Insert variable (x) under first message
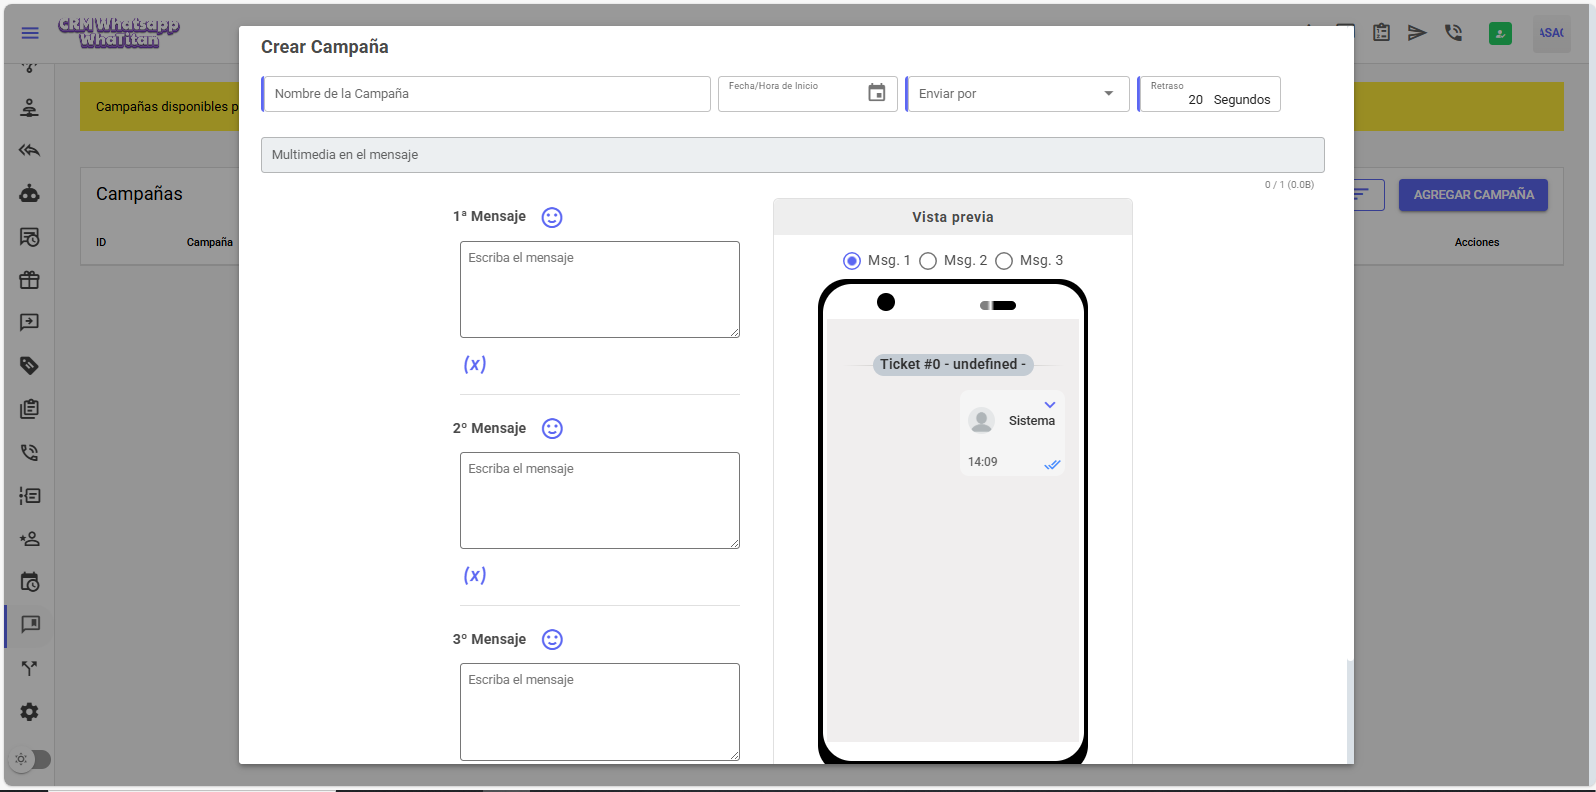The width and height of the screenshot is (1596, 792). [x=475, y=364]
